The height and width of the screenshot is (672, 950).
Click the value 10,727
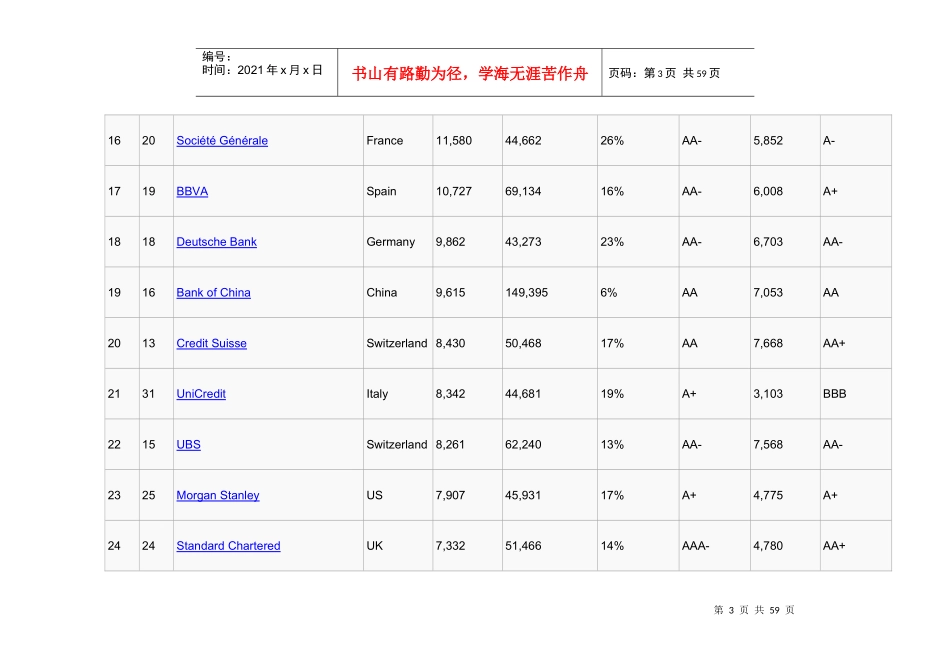click(x=454, y=191)
